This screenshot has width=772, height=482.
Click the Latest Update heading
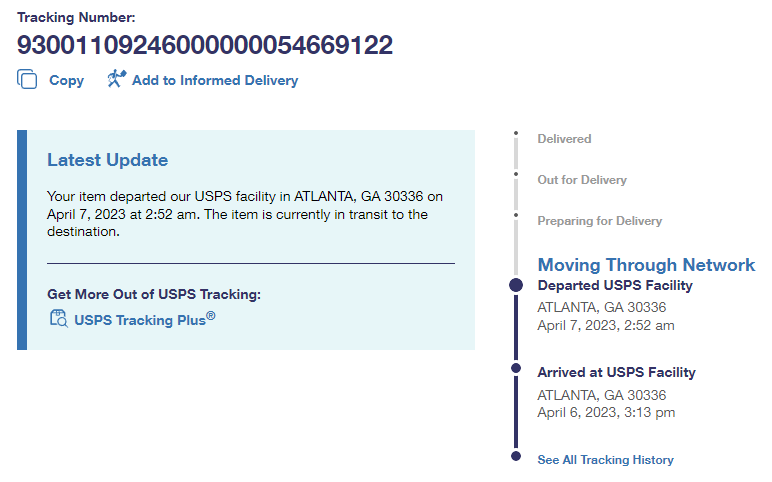click(107, 160)
